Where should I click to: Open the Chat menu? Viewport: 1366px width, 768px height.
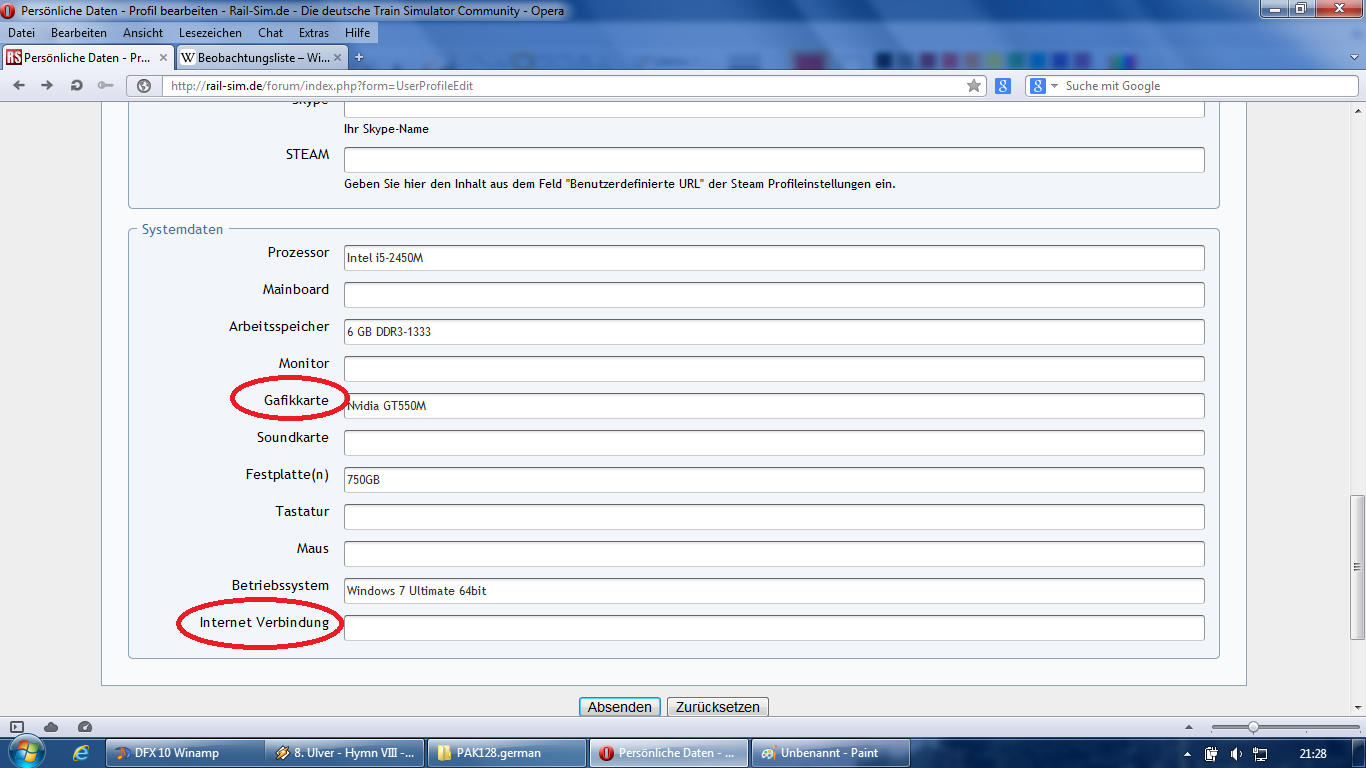point(270,33)
